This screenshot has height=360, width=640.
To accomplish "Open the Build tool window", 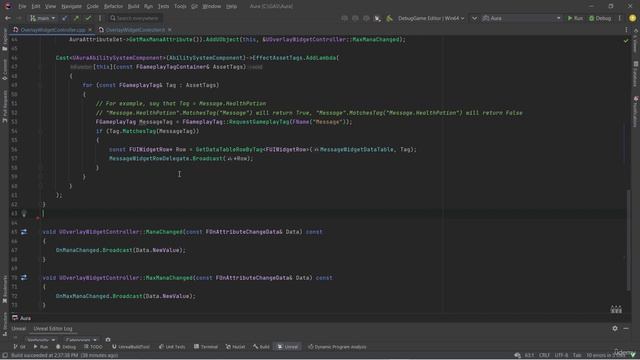I will coord(261,347).
